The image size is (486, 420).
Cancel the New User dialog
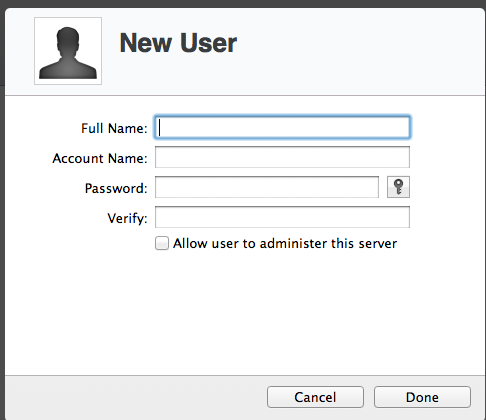315,397
